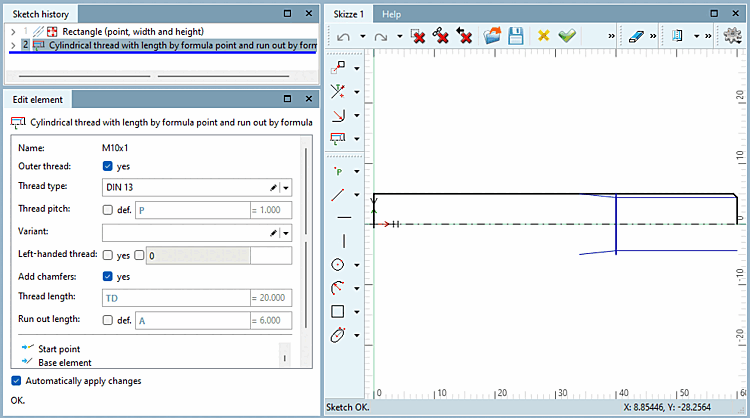Select the point-to-rectangle snap tool icon
Viewport: 750px width, 418px height.
pos(338,68)
